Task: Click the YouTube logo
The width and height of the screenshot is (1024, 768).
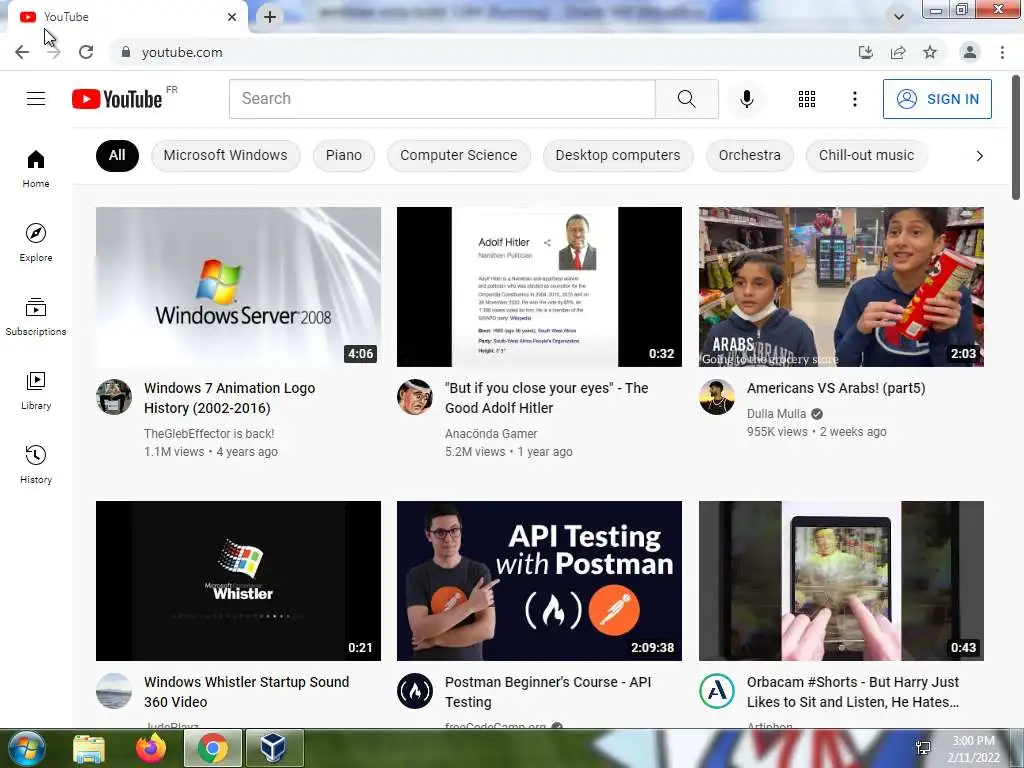Action: [118, 99]
